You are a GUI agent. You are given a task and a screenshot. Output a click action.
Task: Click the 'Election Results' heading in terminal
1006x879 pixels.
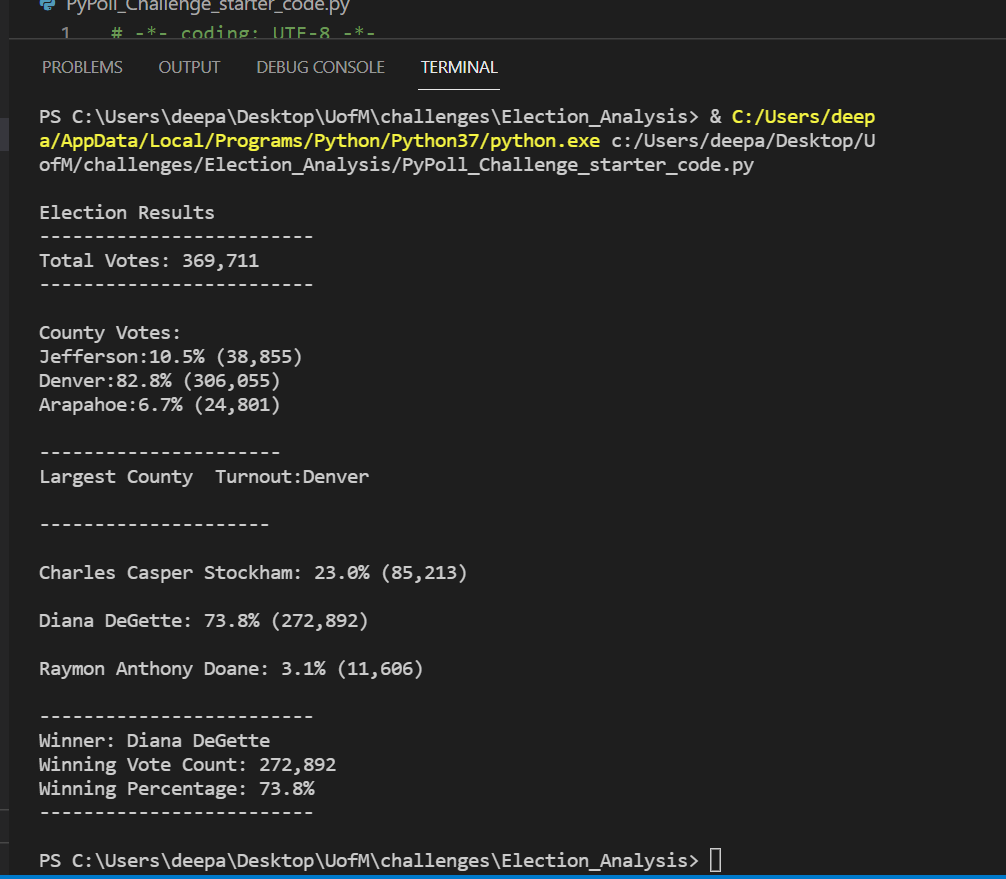coord(126,212)
